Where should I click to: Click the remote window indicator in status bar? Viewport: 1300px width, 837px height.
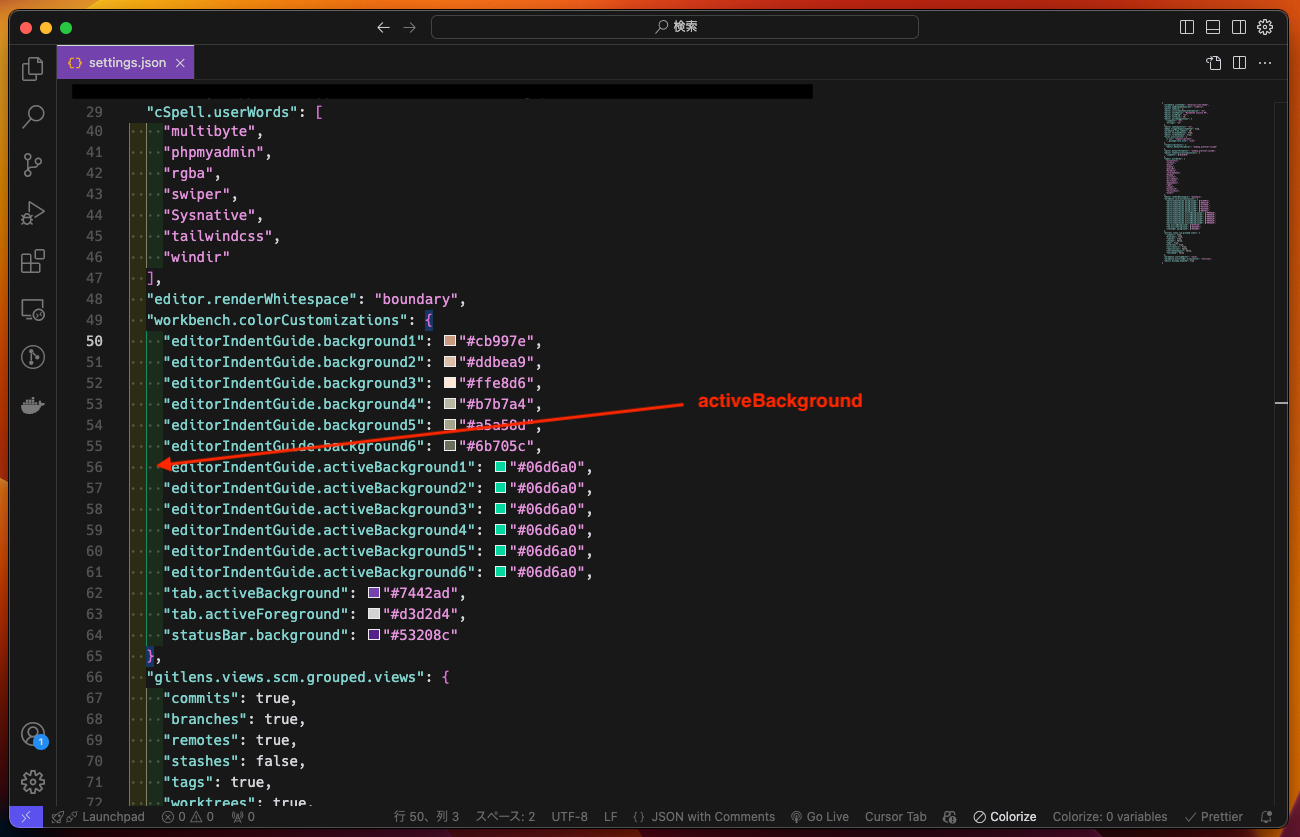tap(26, 817)
